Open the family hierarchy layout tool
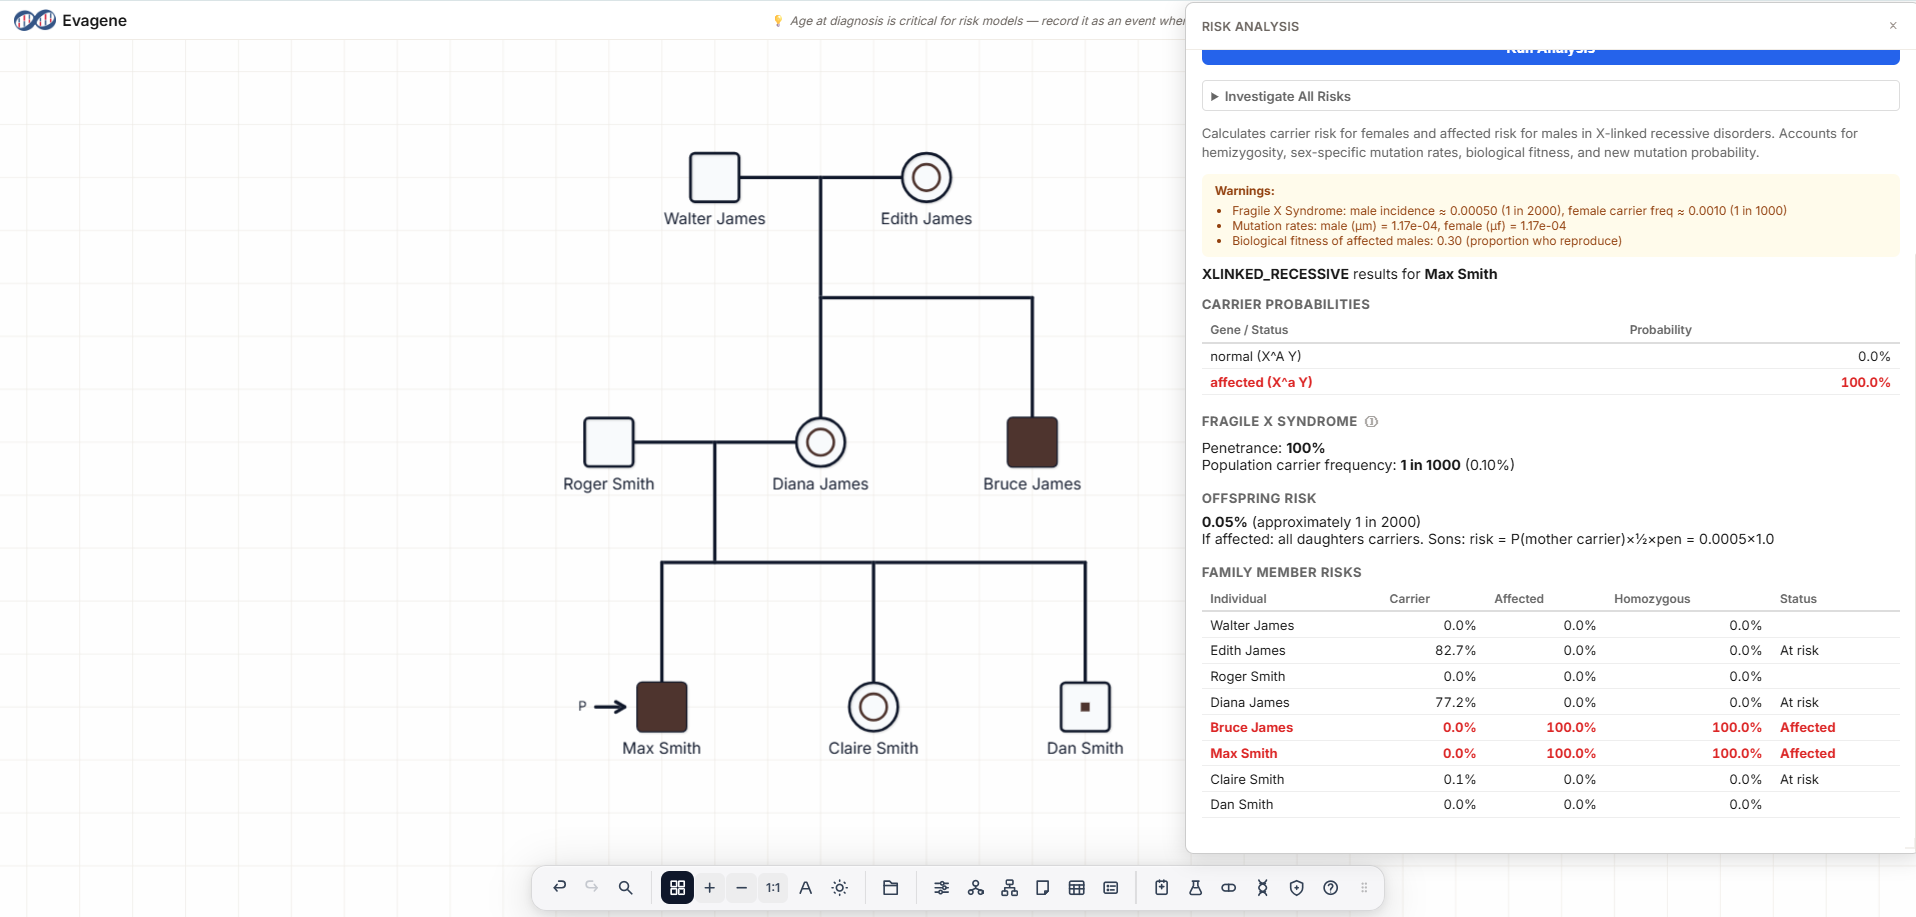 pos(1009,887)
